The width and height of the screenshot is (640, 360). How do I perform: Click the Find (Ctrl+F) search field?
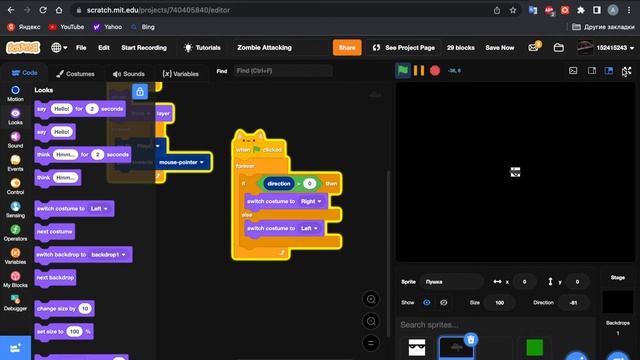pyautogui.click(x=283, y=71)
